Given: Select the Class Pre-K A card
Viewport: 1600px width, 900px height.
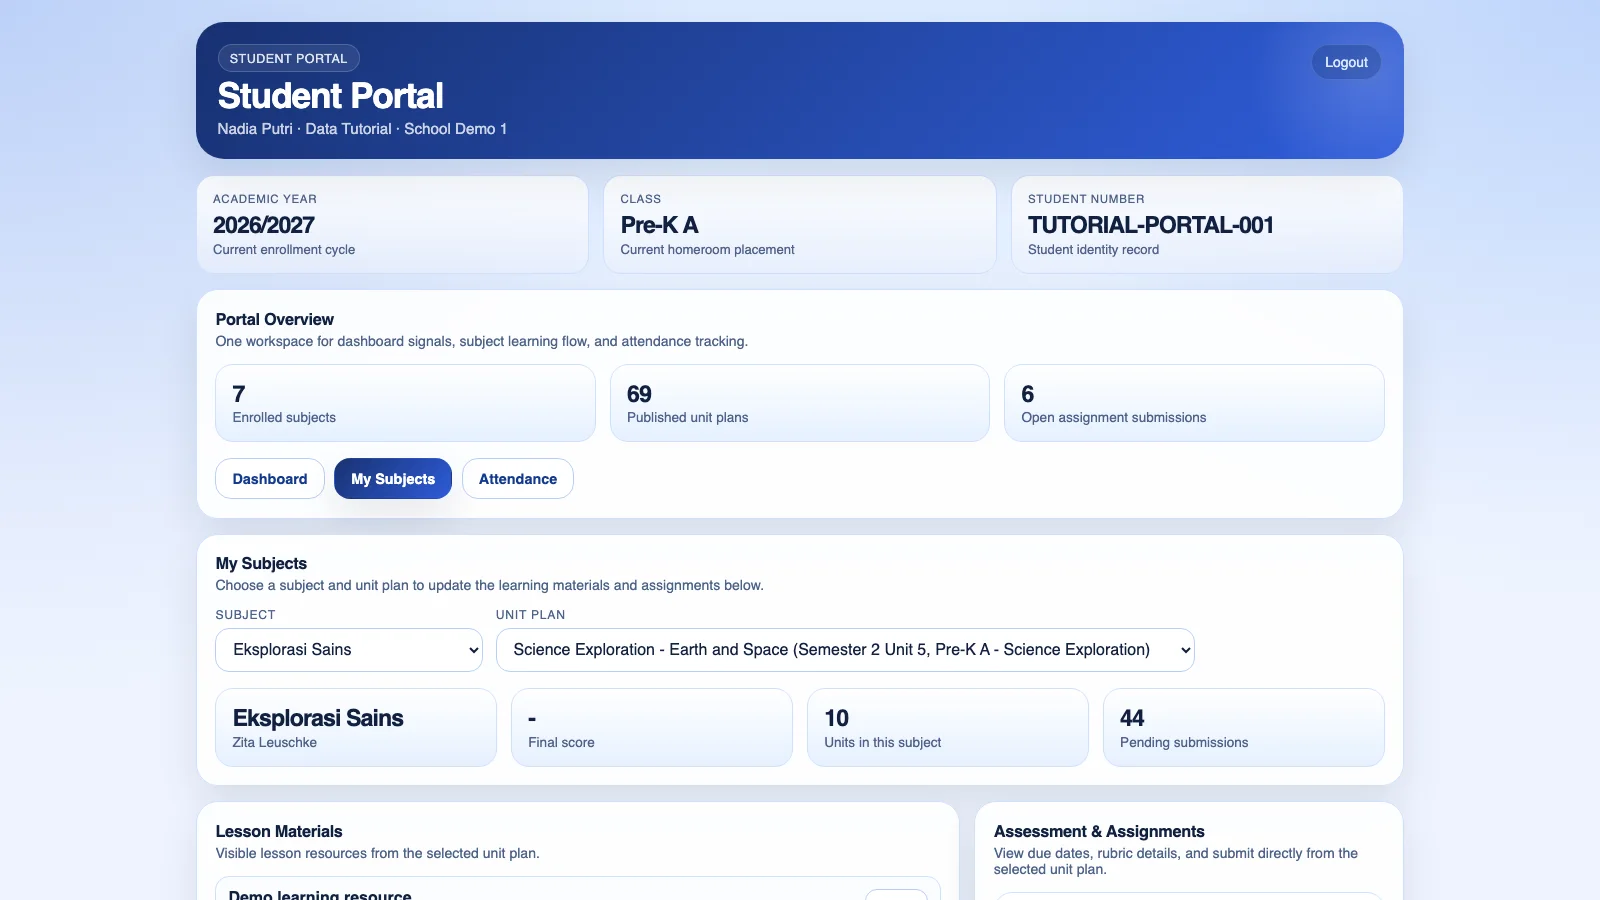Looking at the screenshot, I should point(800,225).
